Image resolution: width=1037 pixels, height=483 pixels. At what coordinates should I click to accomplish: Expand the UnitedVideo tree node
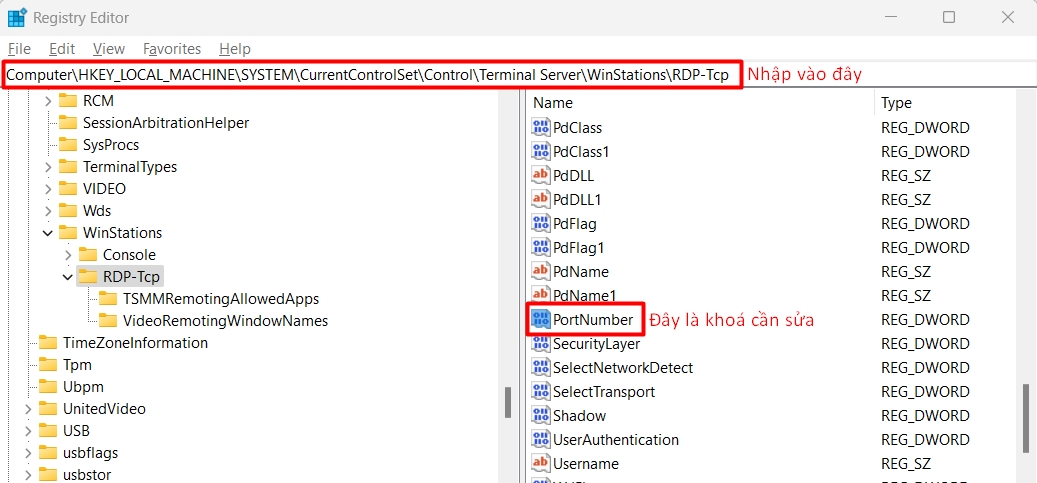(27, 409)
